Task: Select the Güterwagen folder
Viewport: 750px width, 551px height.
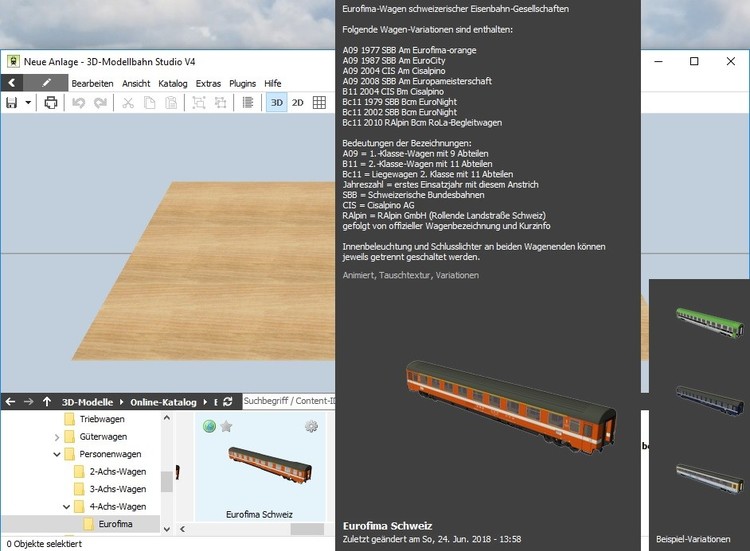Action: [x=103, y=437]
